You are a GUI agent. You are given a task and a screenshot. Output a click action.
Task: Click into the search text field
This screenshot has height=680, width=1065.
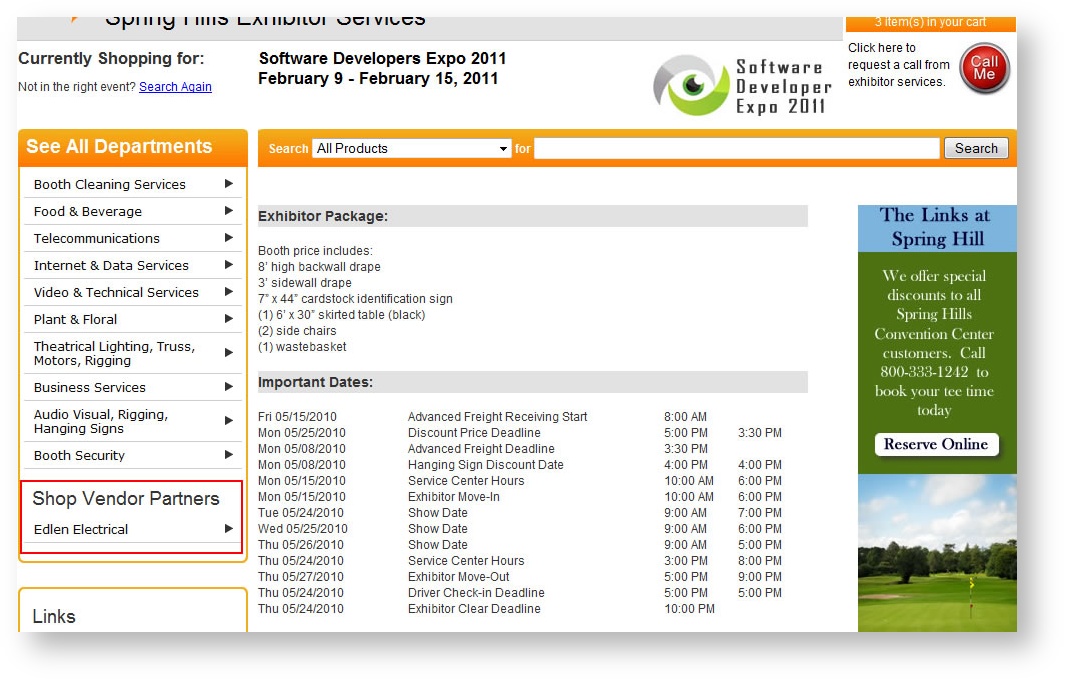737,148
